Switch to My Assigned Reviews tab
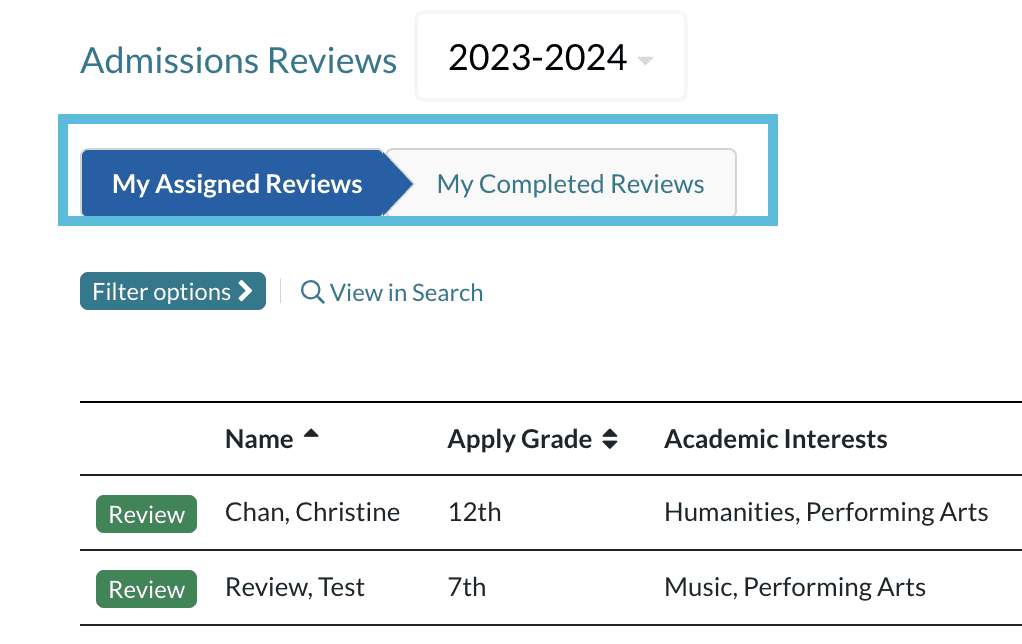The width and height of the screenshot is (1022, 644). click(237, 184)
